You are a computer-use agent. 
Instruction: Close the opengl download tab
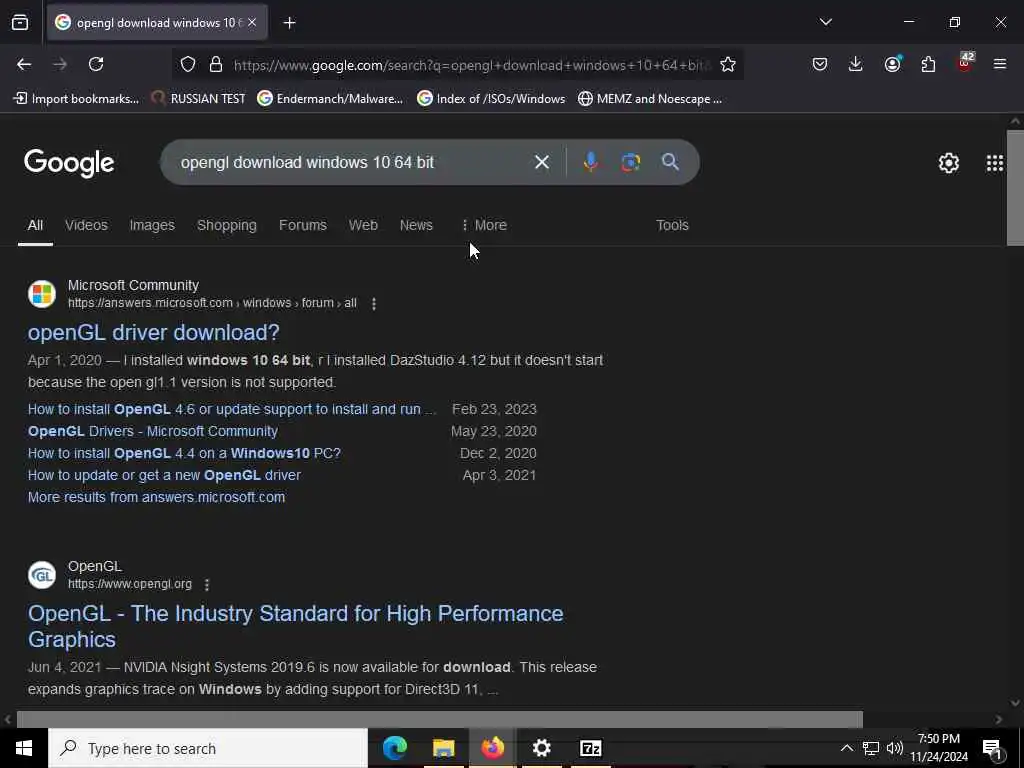click(x=252, y=23)
